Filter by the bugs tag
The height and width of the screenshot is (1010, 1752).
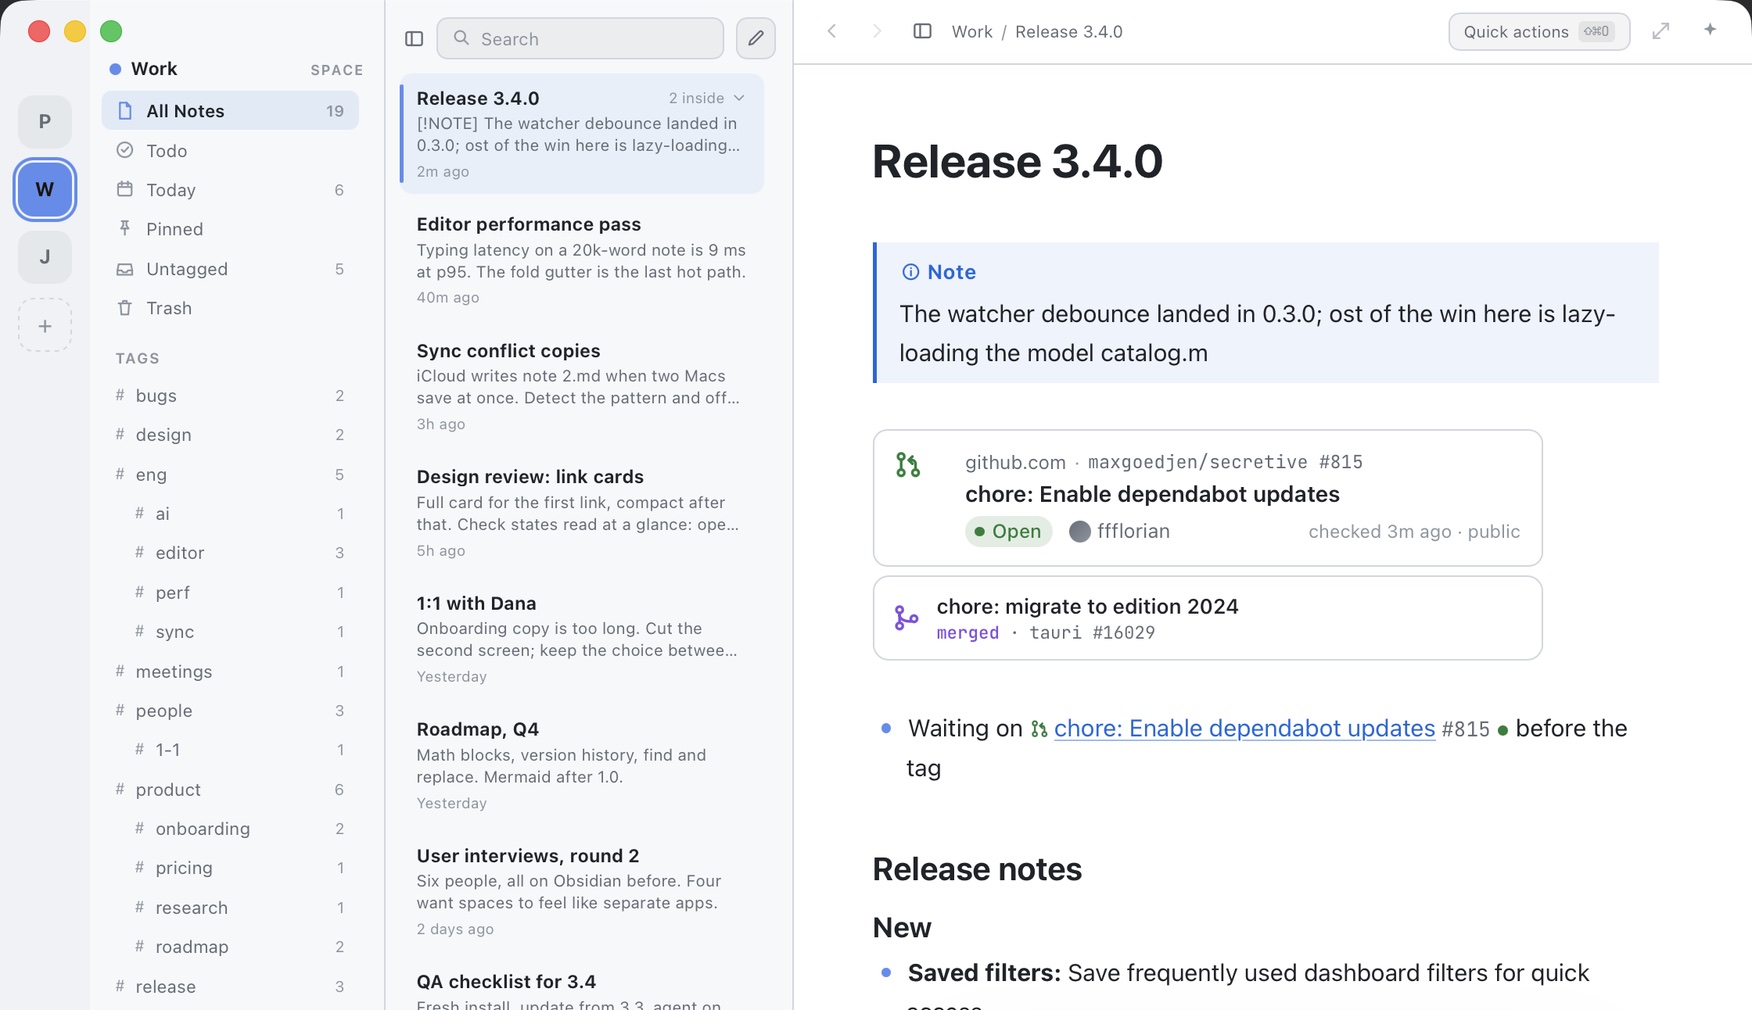pos(230,395)
